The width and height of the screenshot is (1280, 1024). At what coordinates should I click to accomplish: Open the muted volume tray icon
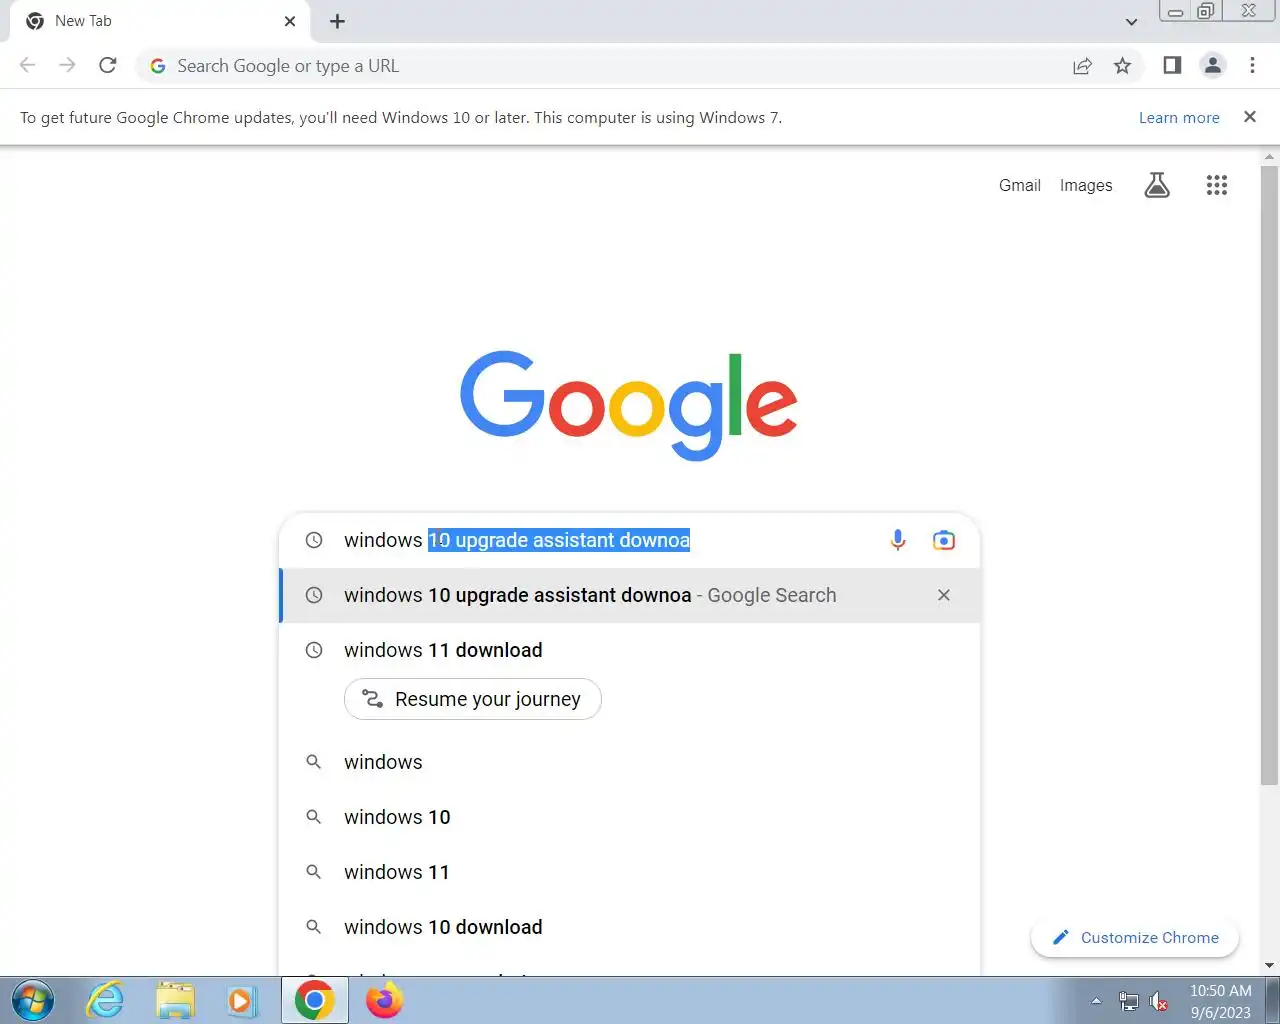1159,1001
